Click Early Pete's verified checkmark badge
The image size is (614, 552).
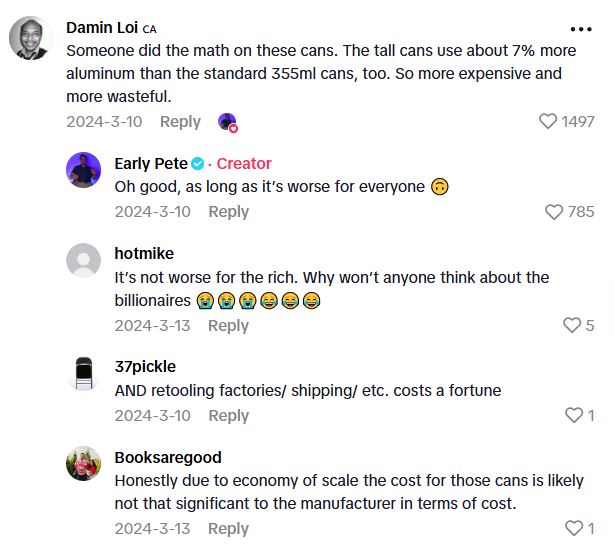click(198, 163)
